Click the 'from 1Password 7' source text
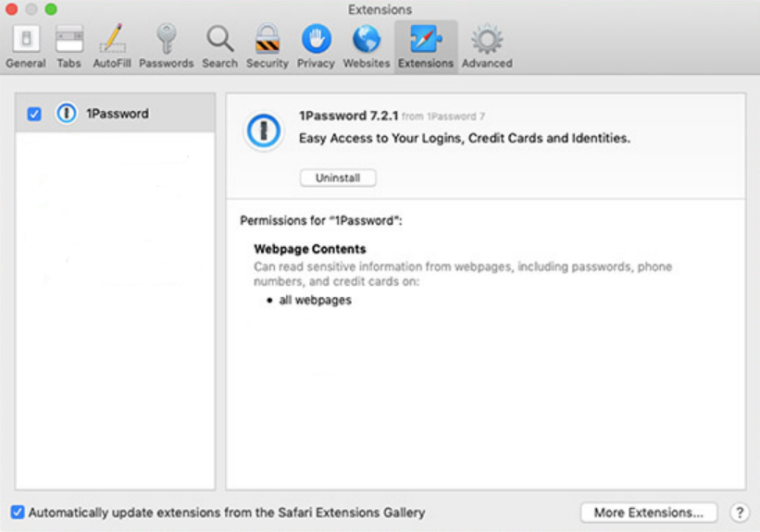The image size is (760, 532). click(443, 116)
